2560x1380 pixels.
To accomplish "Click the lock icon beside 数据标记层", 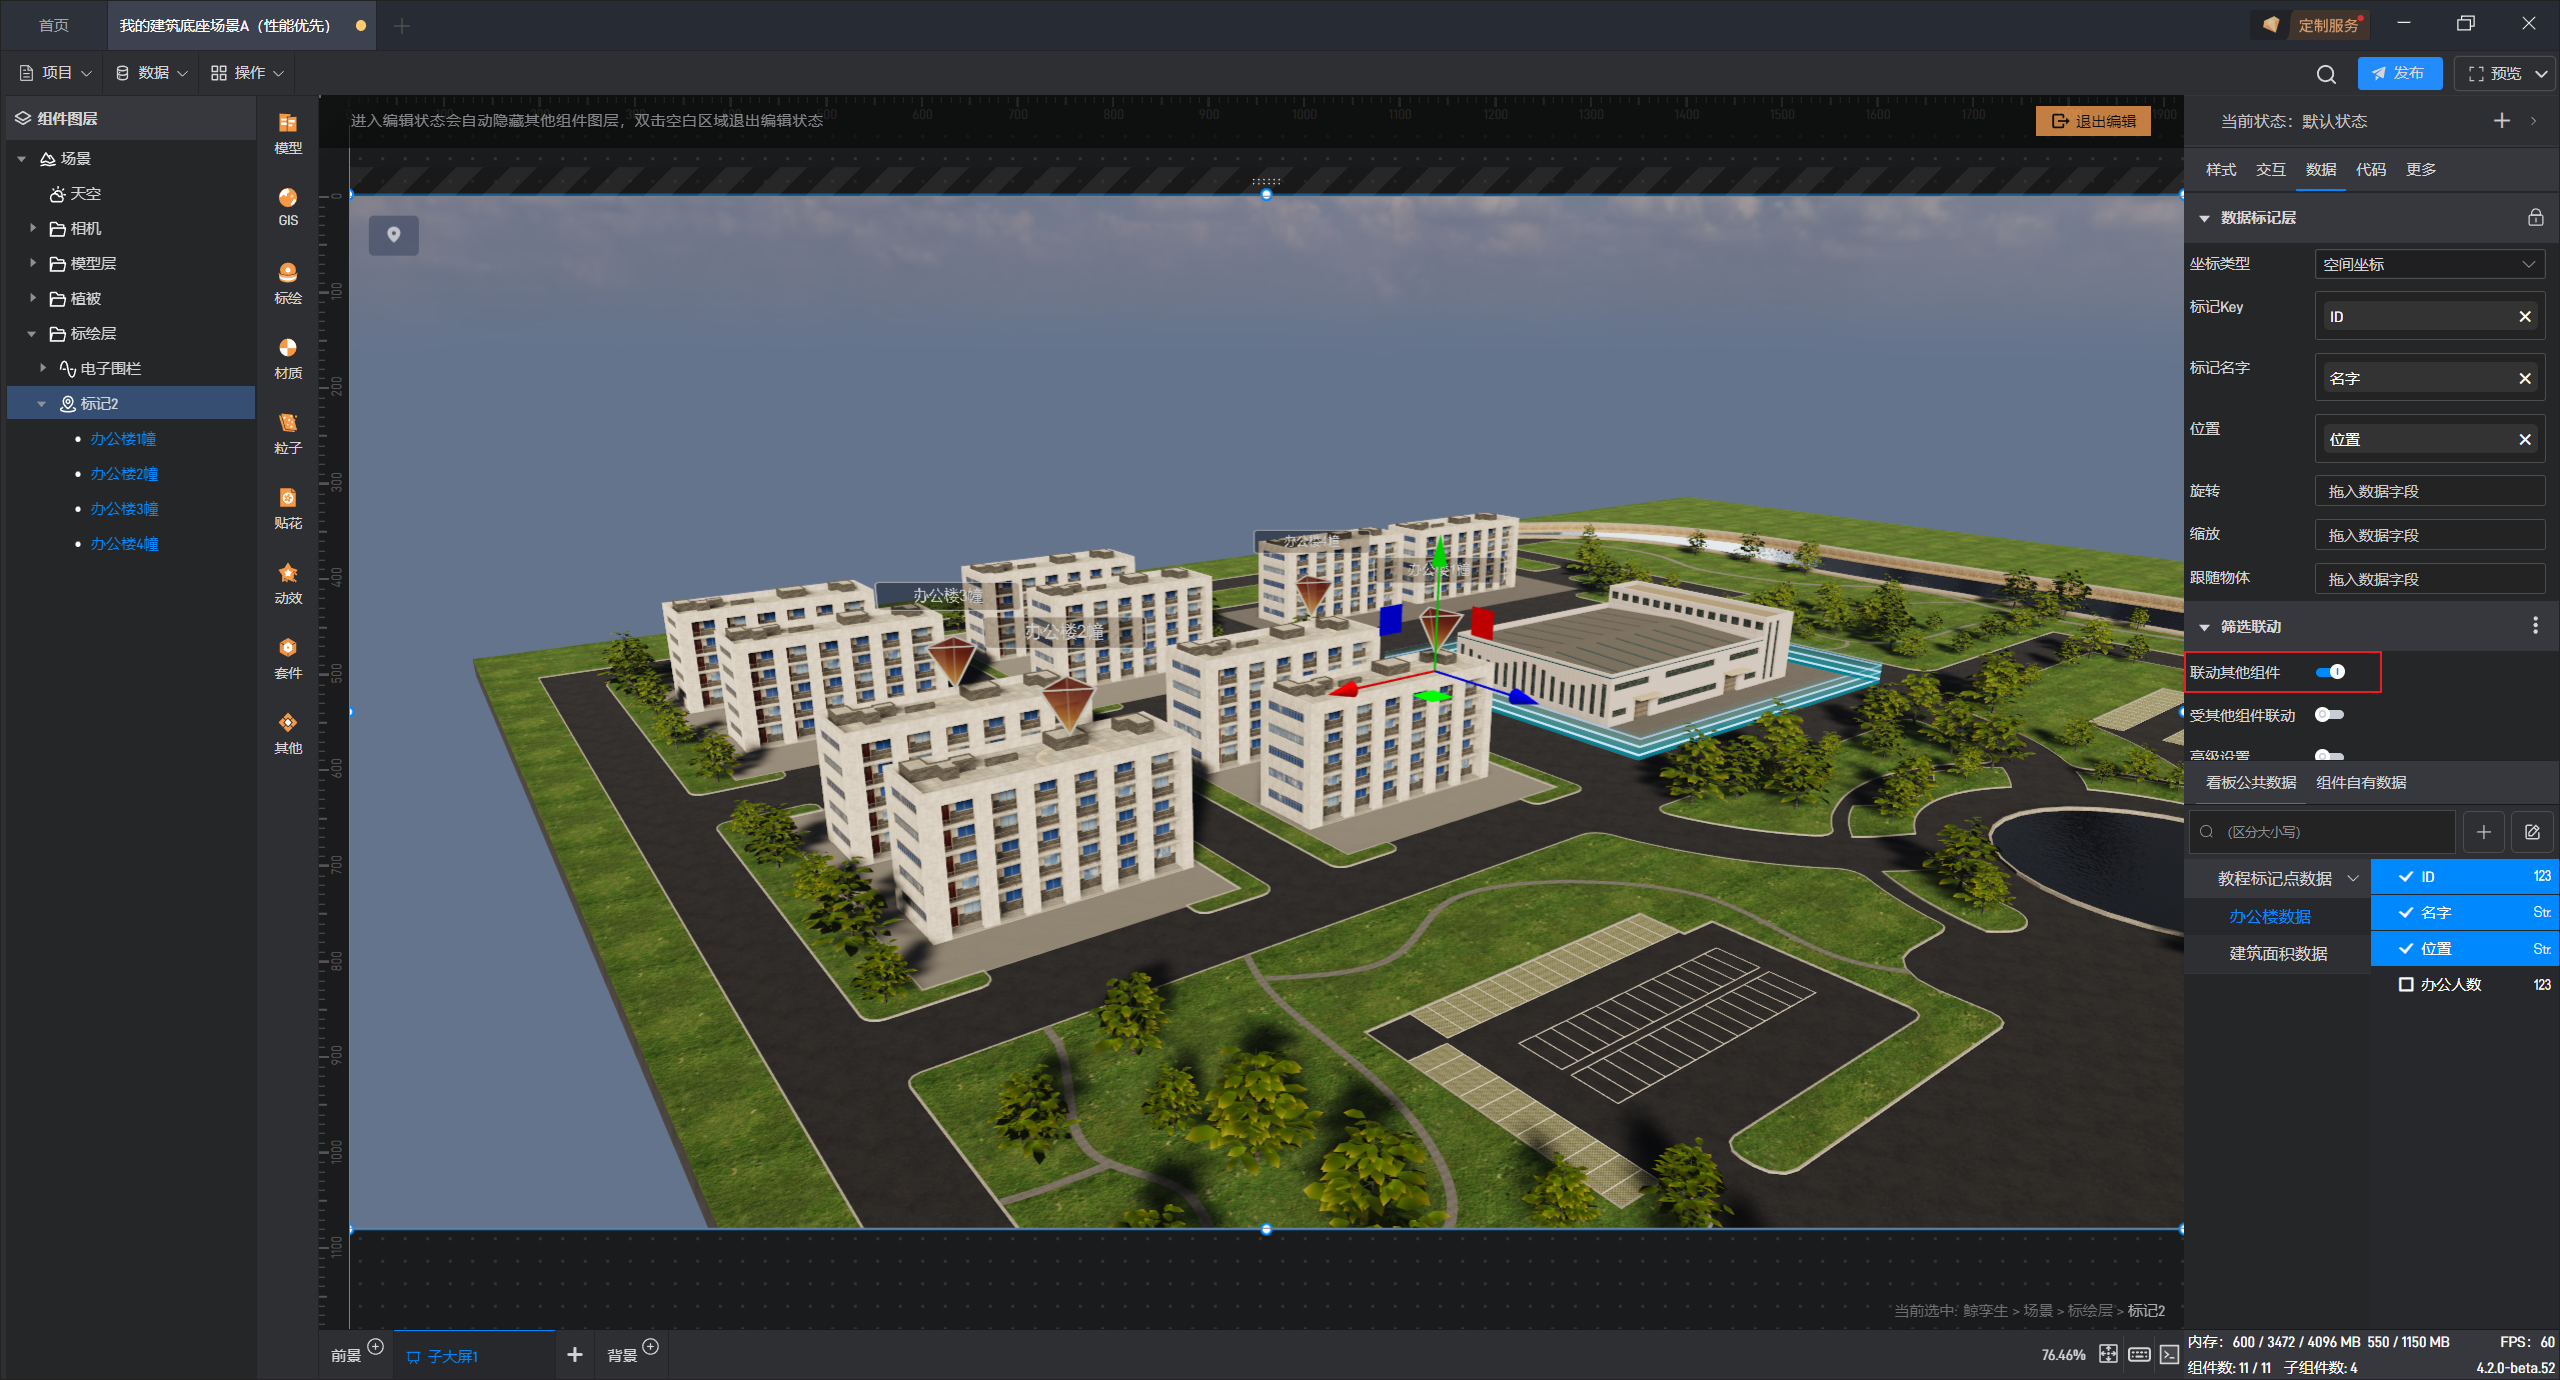I will coord(2535,217).
